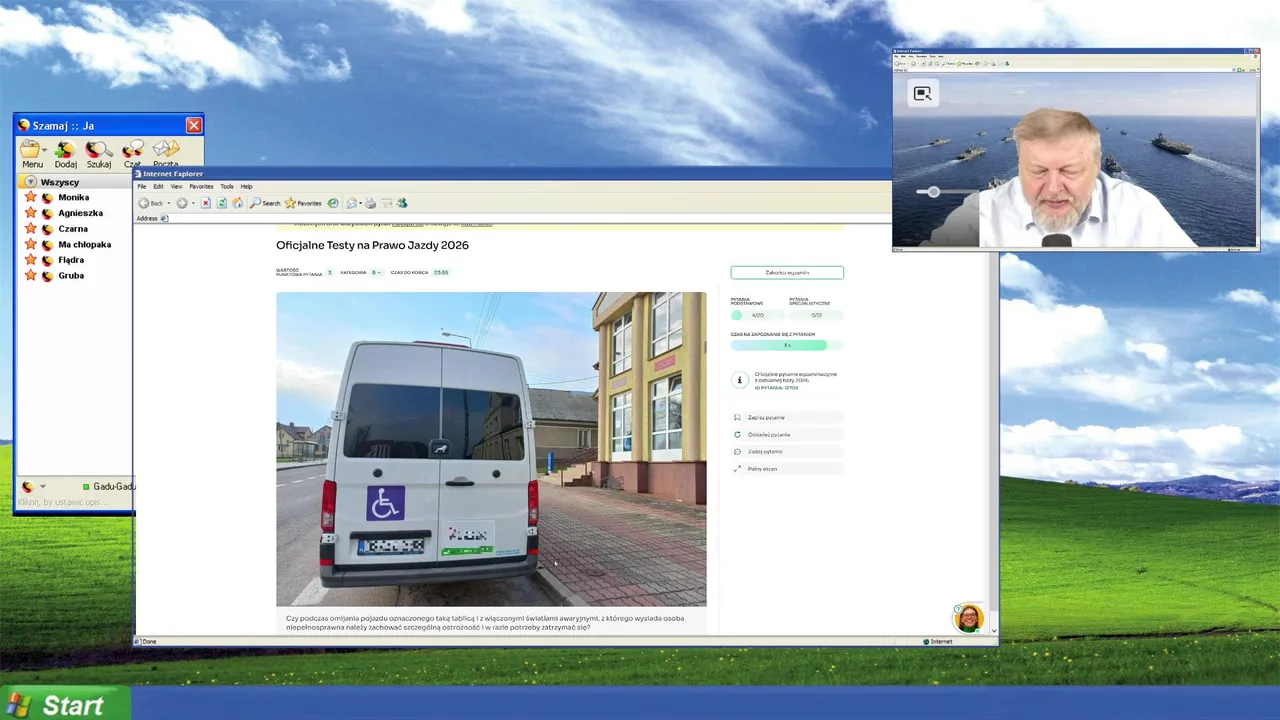Click the Pytania specjalistyczne 0/12 indicator
This screenshot has width=1280, height=720.
point(816,315)
